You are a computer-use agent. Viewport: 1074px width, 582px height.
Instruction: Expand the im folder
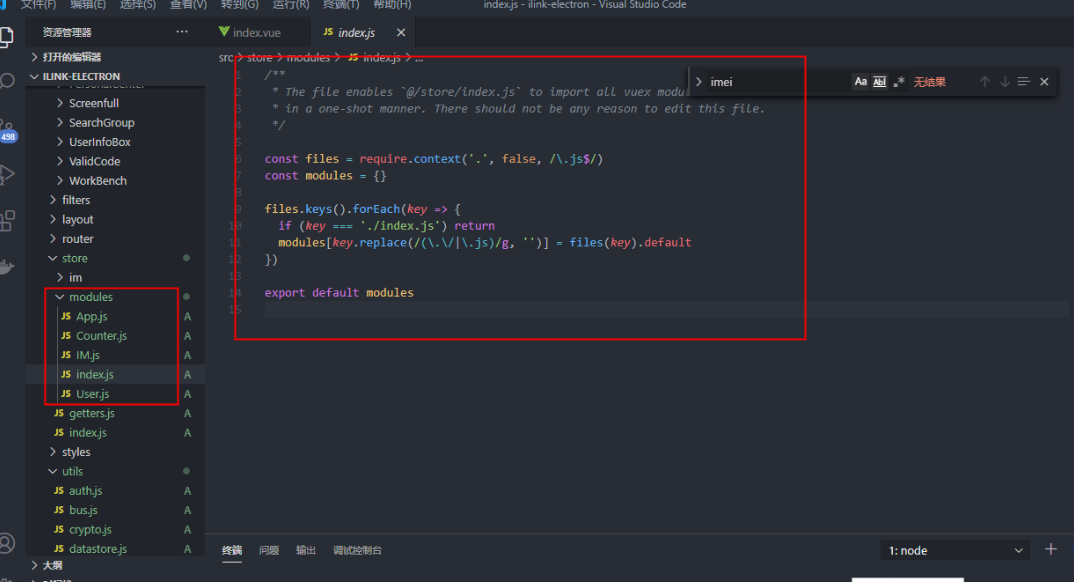point(115,277)
